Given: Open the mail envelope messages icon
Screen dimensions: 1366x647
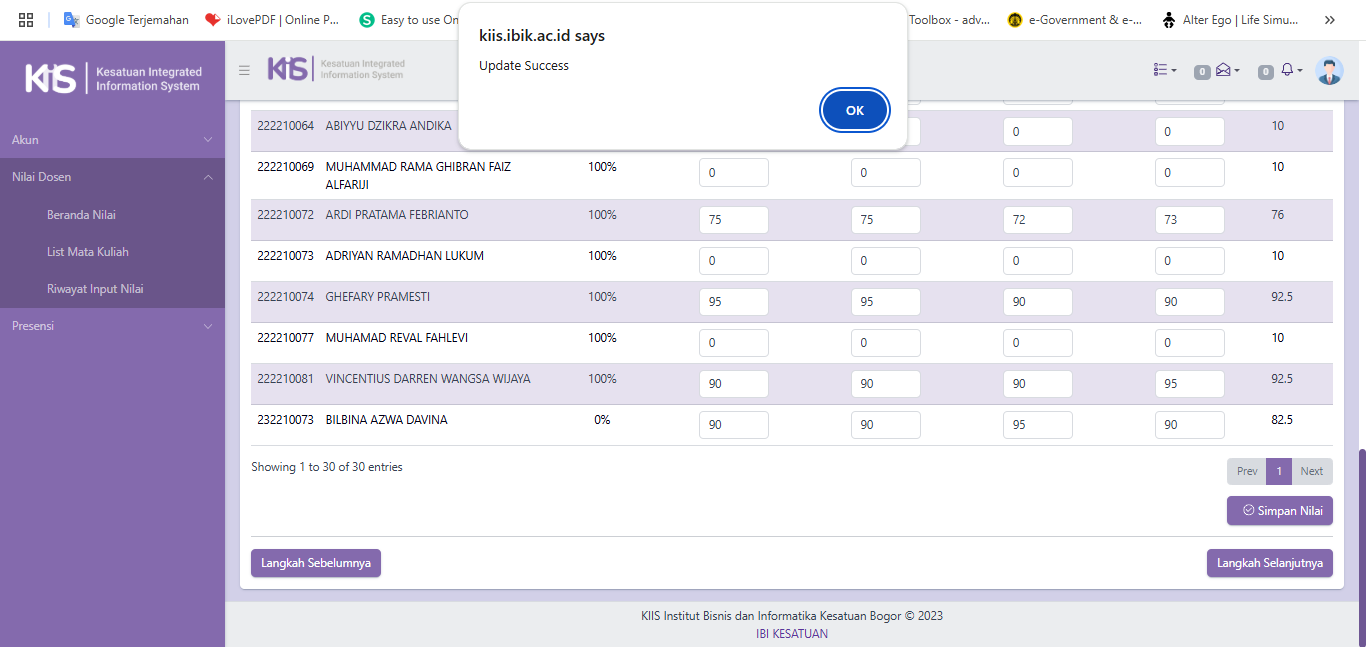Looking at the screenshot, I should coord(1223,70).
